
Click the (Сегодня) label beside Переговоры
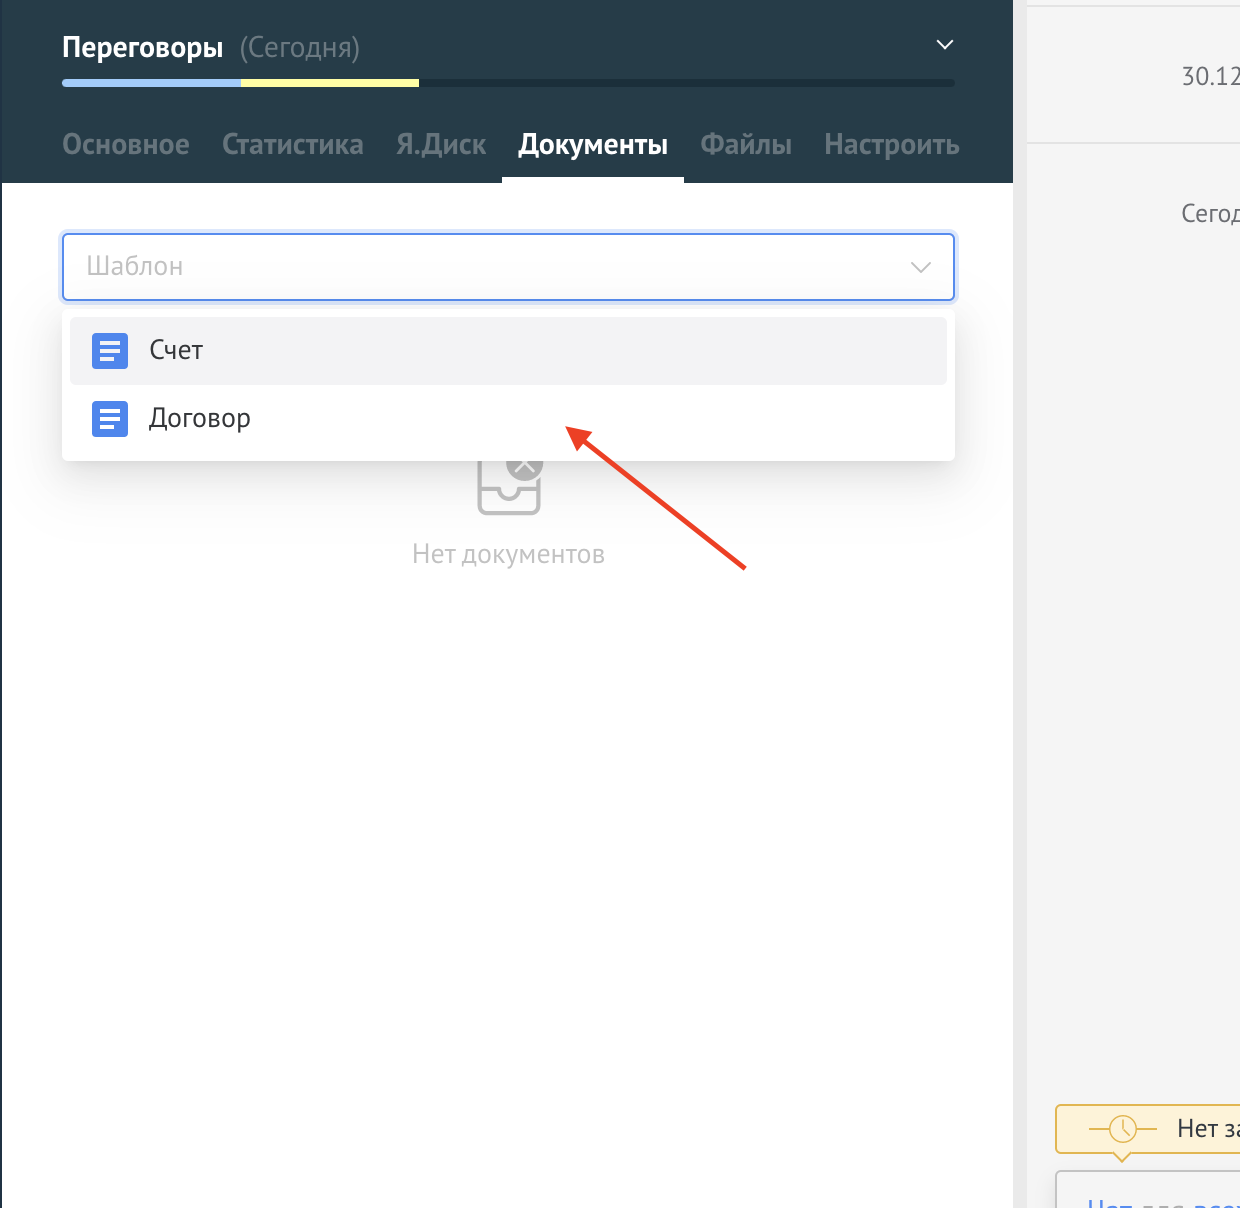(300, 48)
